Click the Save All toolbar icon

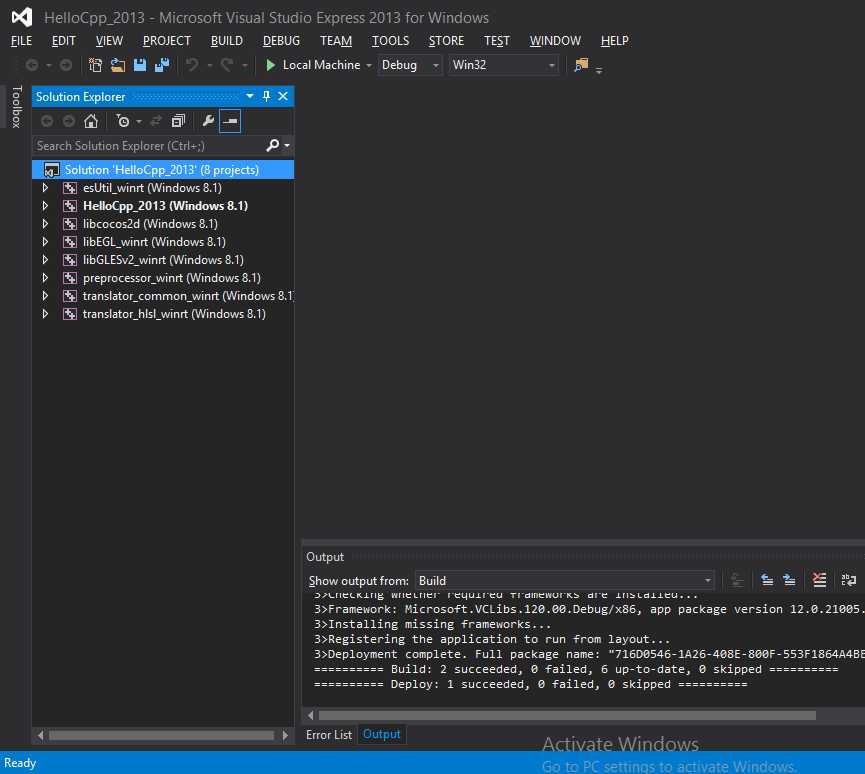[162, 65]
